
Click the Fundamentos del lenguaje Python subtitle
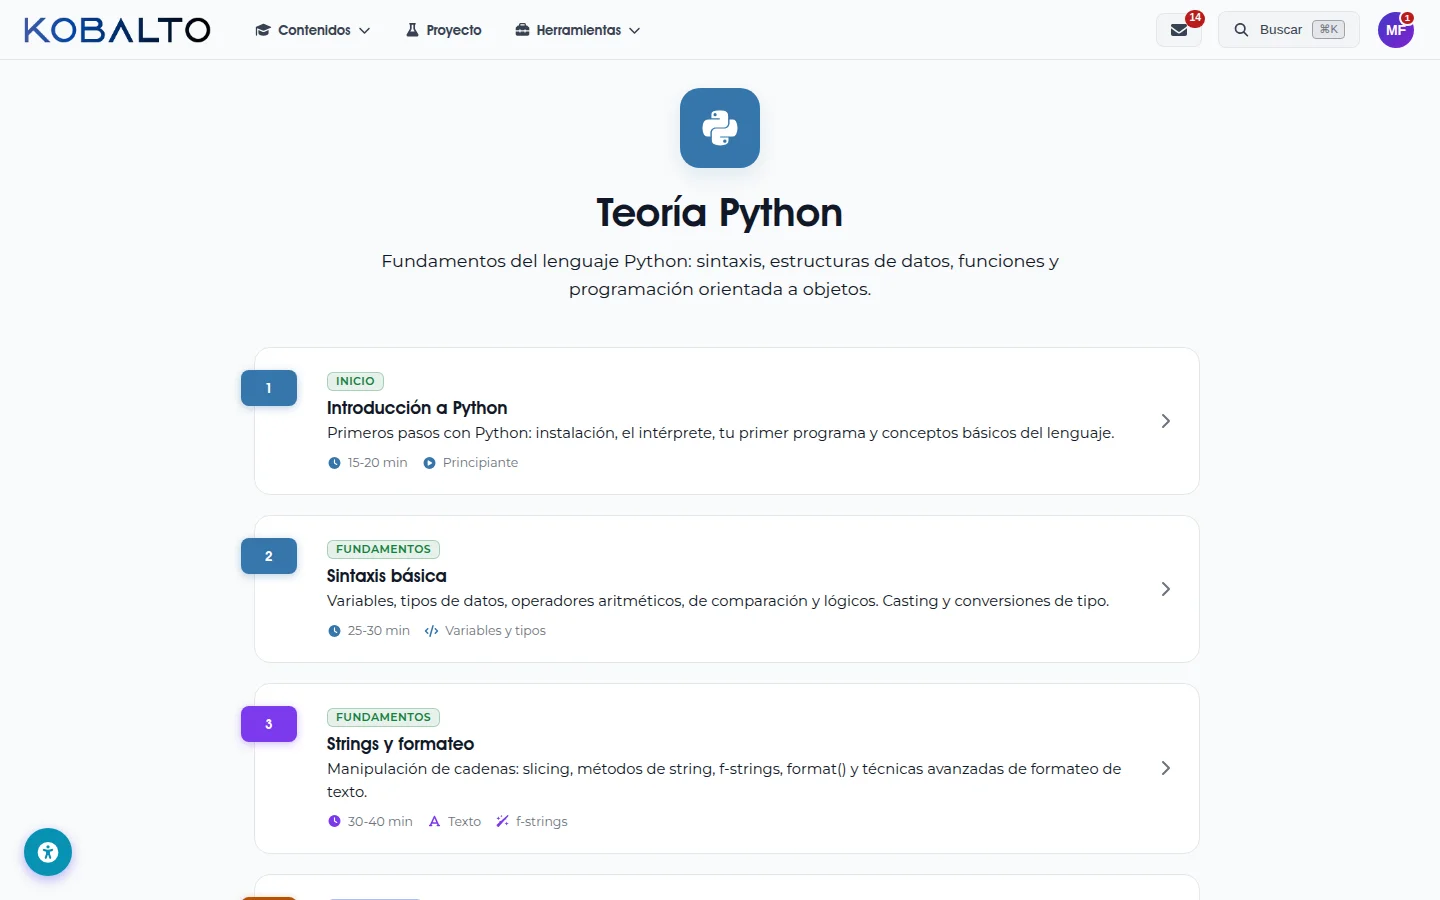[x=720, y=275]
